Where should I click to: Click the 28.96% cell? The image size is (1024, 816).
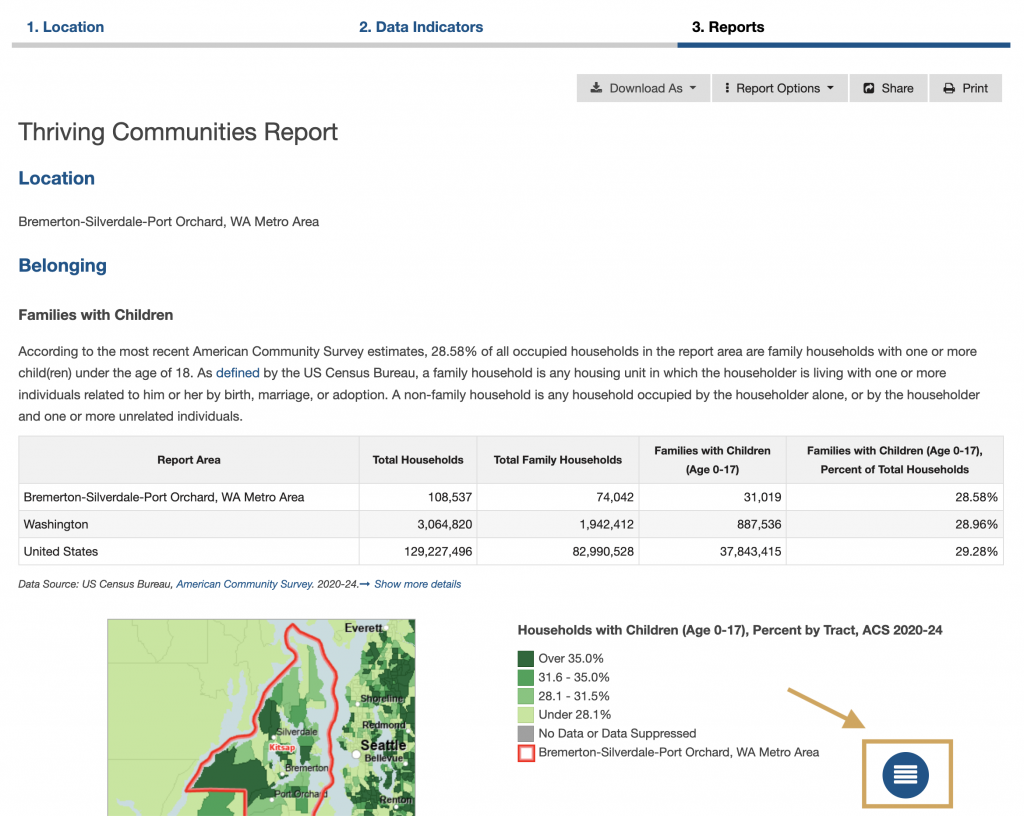pyautogui.click(x=895, y=524)
